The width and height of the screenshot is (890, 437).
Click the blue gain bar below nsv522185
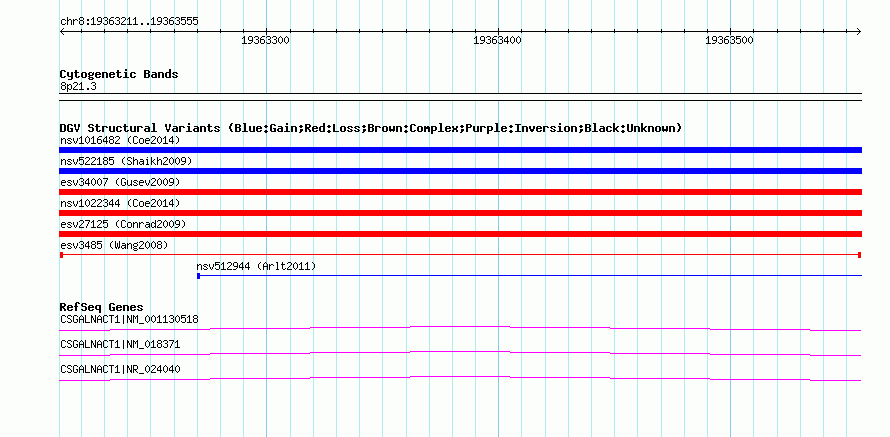click(460, 171)
